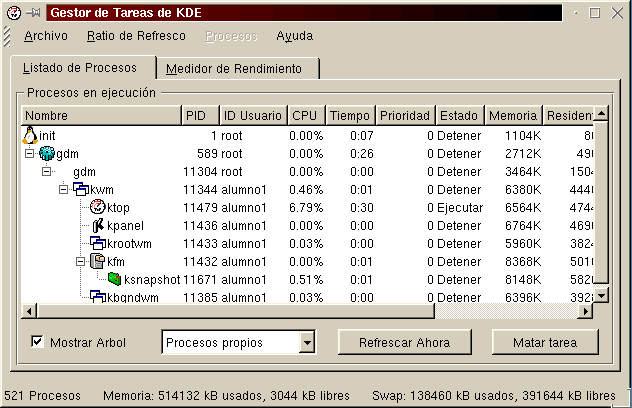The width and height of the screenshot is (632, 408).
Task: Click the ktop clock icon in process list
Action: (x=98, y=207)
